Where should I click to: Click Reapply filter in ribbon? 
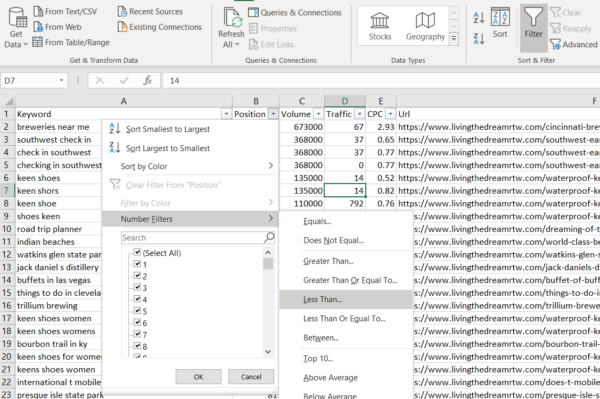pos(571,29)
